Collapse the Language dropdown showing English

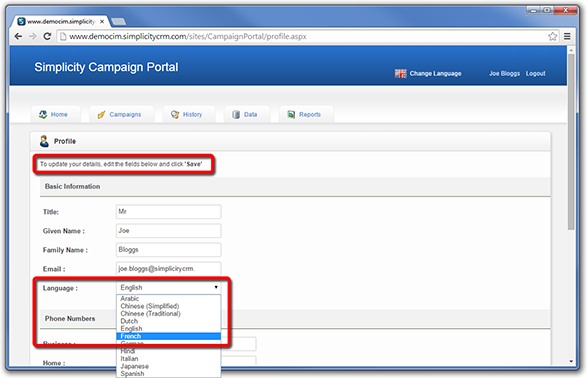click(168, 287)
